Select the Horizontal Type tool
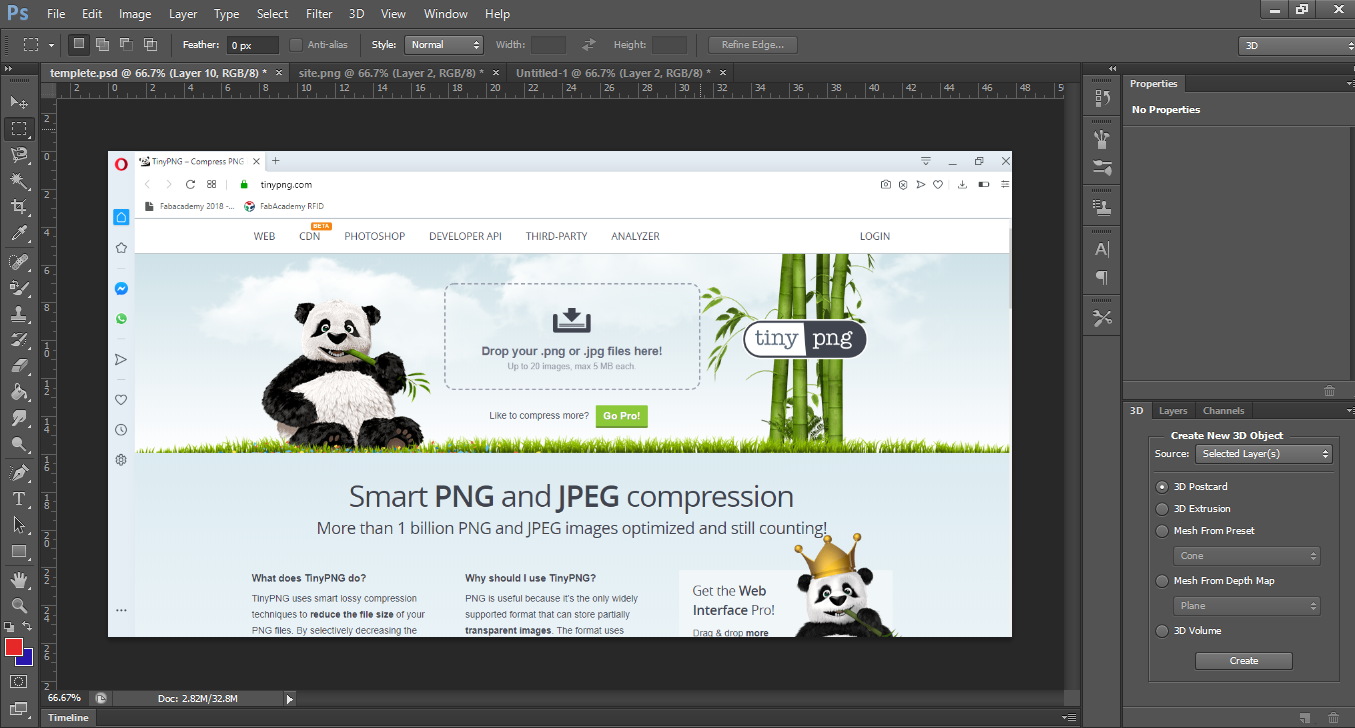Image resolution: width=1355 pixels, height=728 pixels. [x=19, y=498]
